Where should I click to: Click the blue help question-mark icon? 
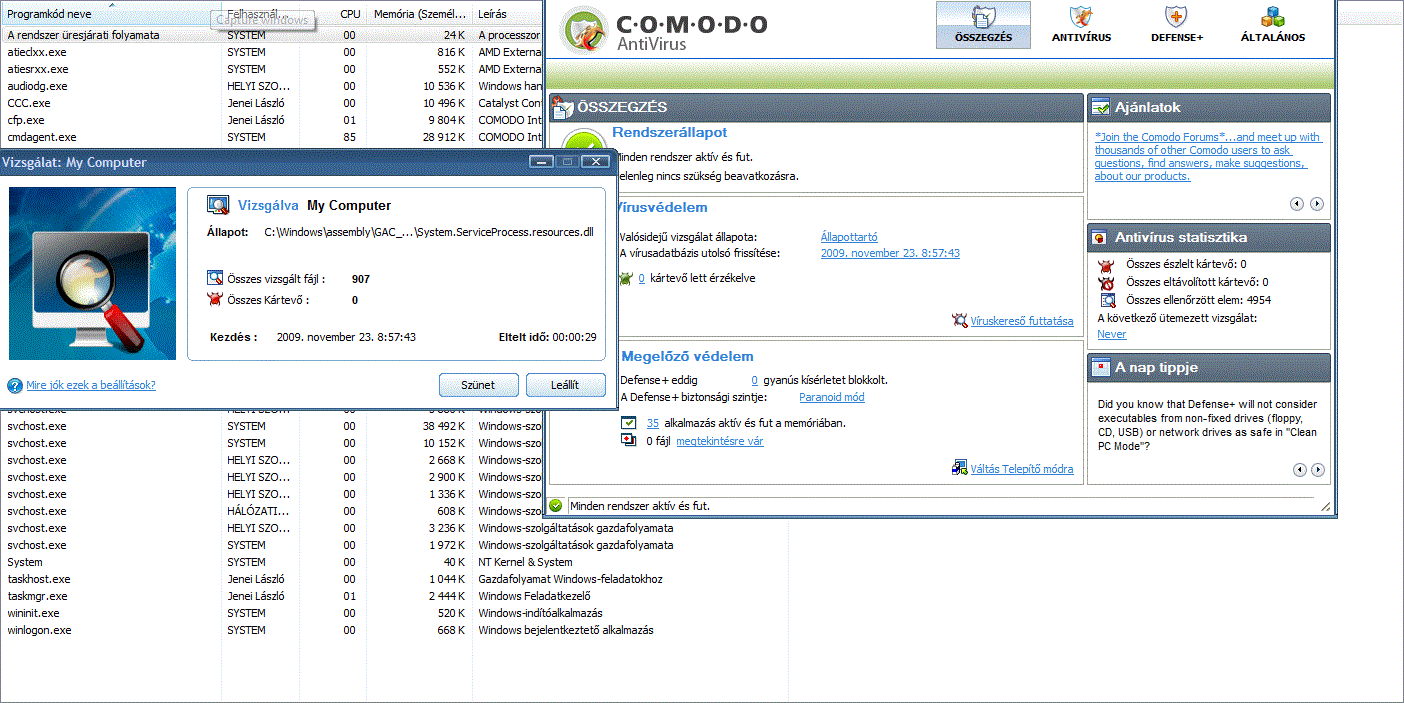(15, 385)
